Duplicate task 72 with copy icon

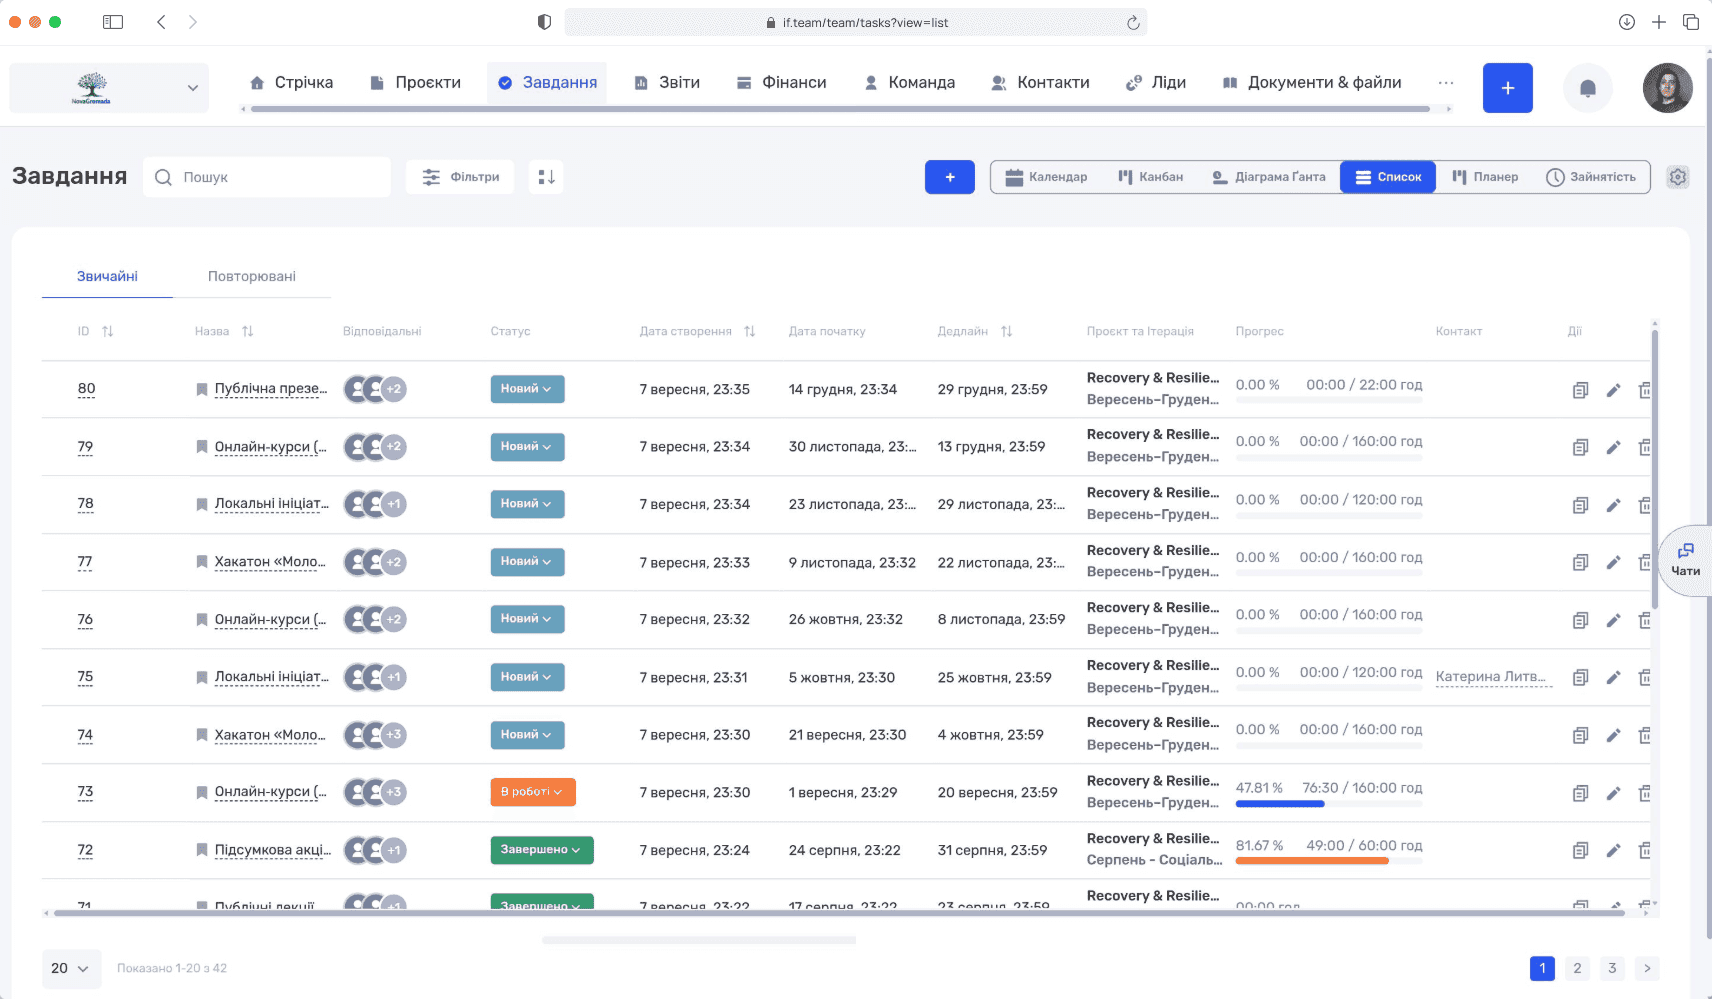pos(1580,850)
